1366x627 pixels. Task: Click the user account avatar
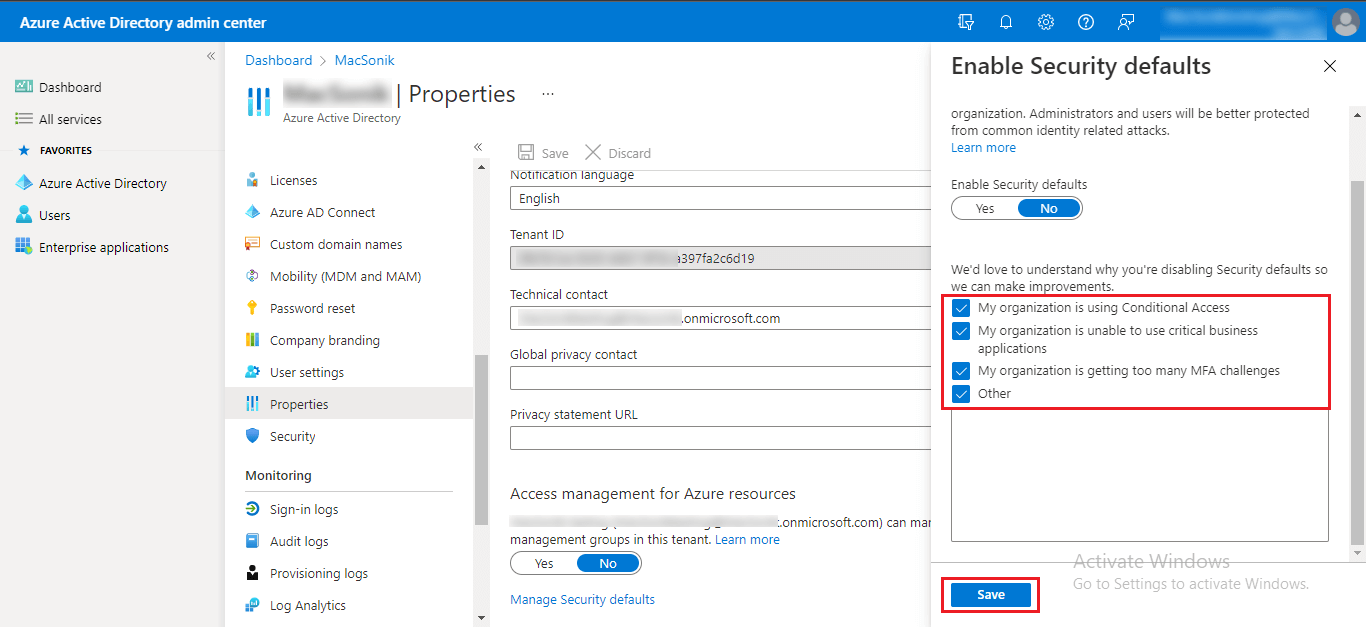(x=1345, y=22)
